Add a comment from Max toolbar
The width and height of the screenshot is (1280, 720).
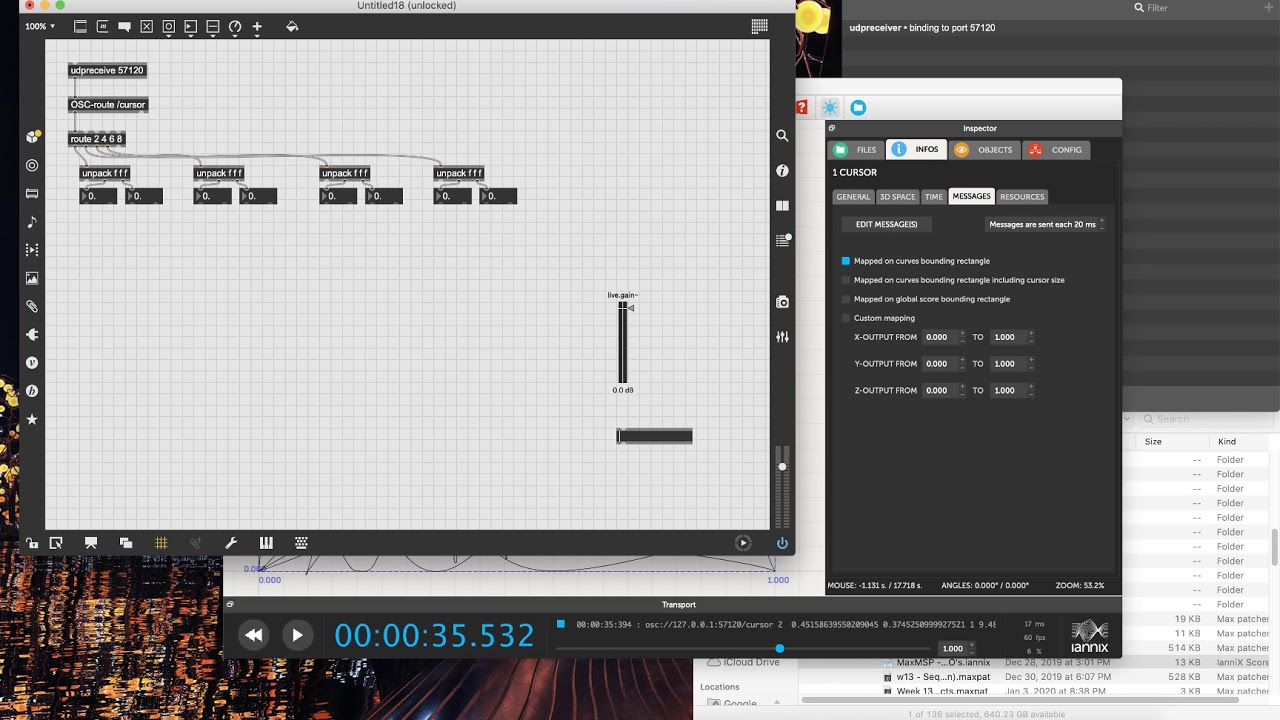click(x=124, y=26)
